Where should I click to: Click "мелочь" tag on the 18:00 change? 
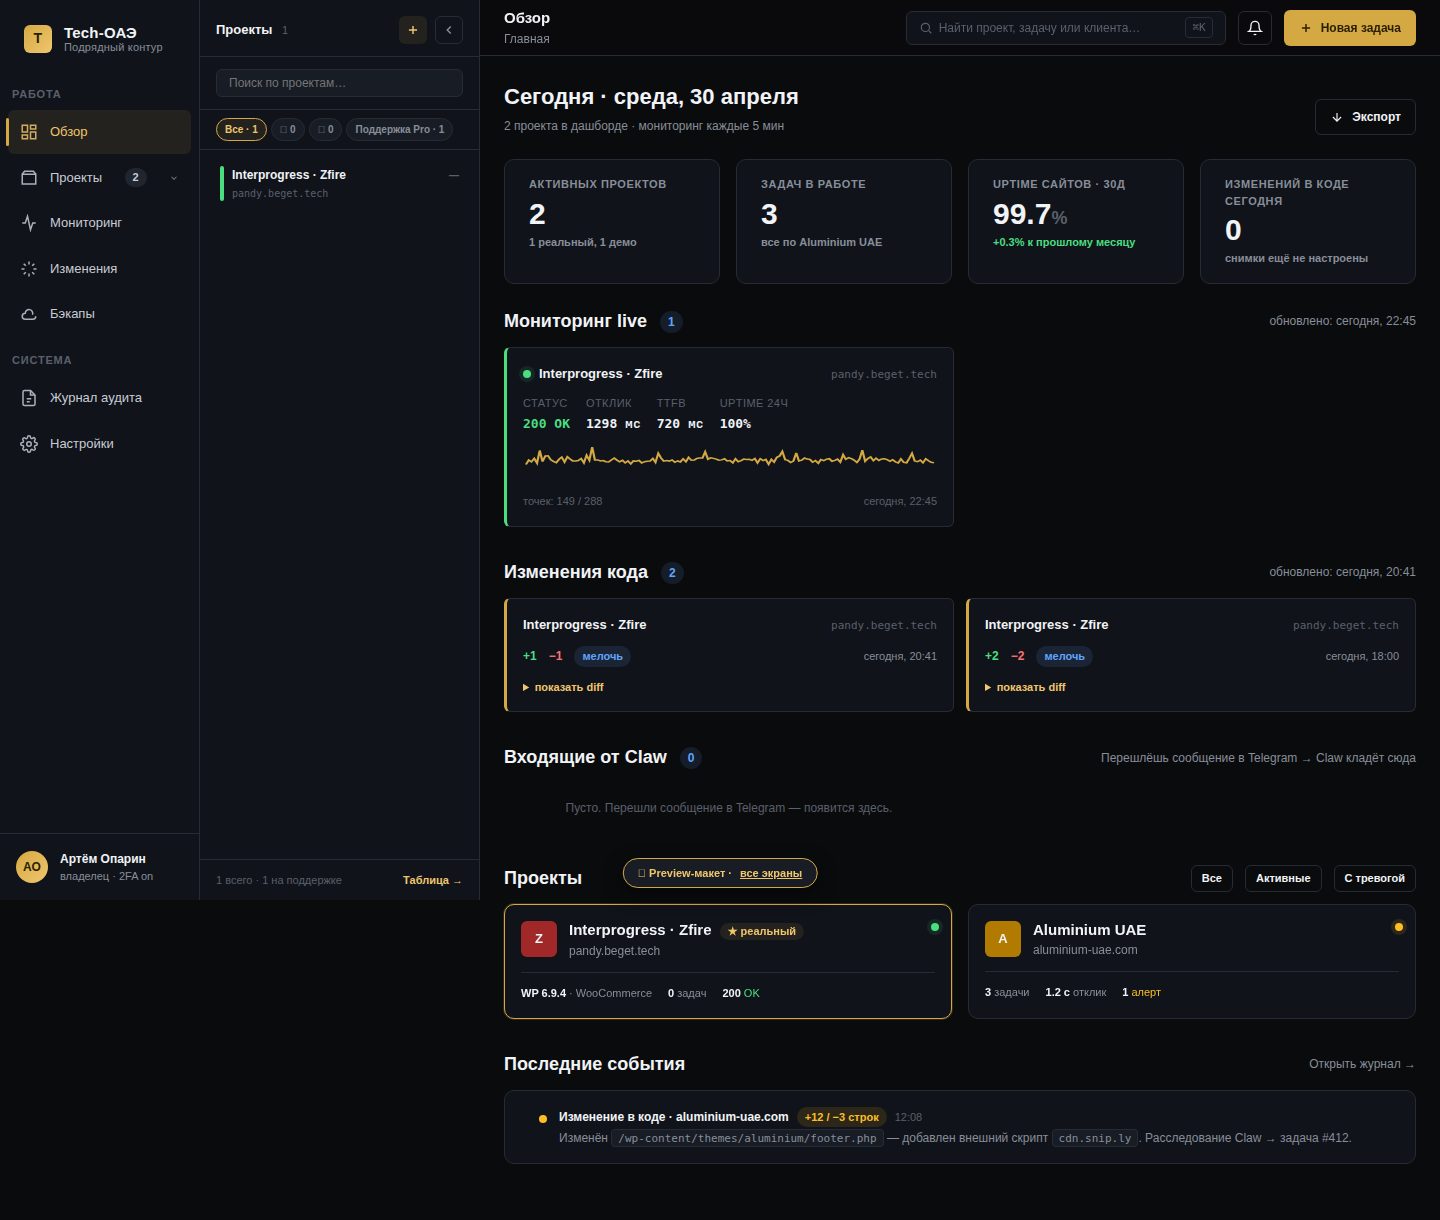click(1064, 657)
